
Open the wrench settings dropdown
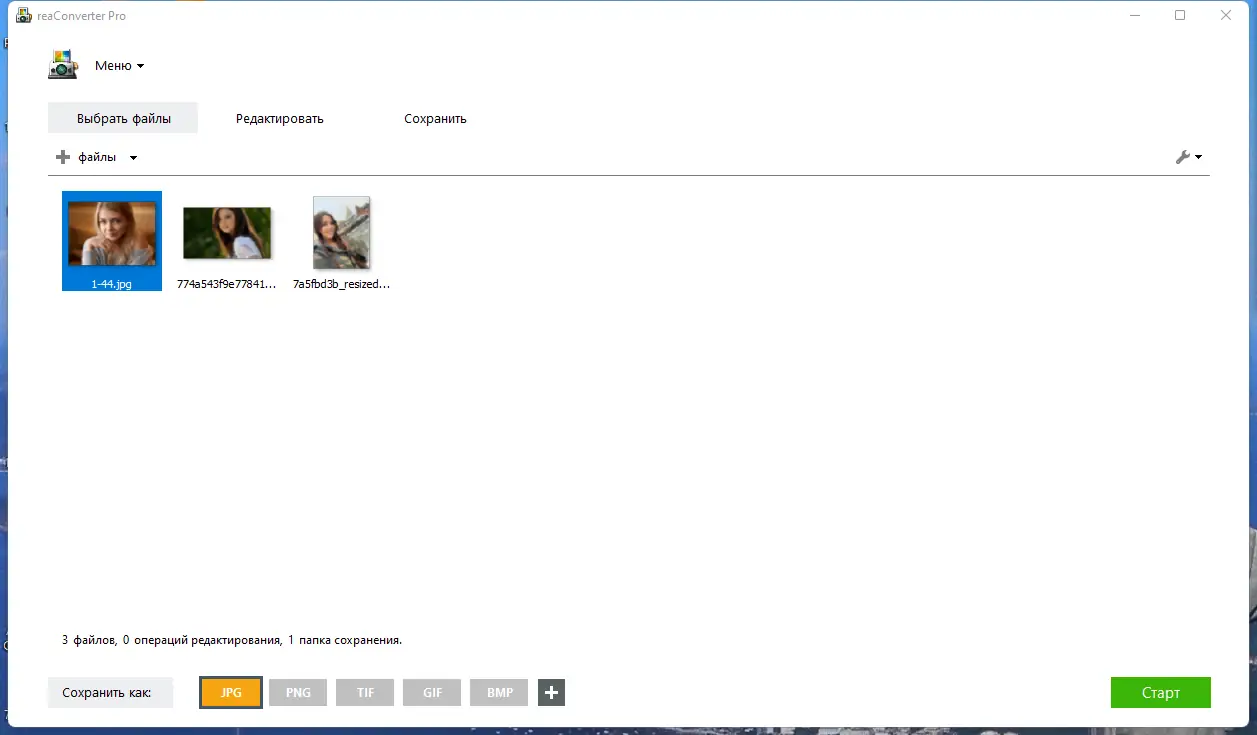point(1188,157)
